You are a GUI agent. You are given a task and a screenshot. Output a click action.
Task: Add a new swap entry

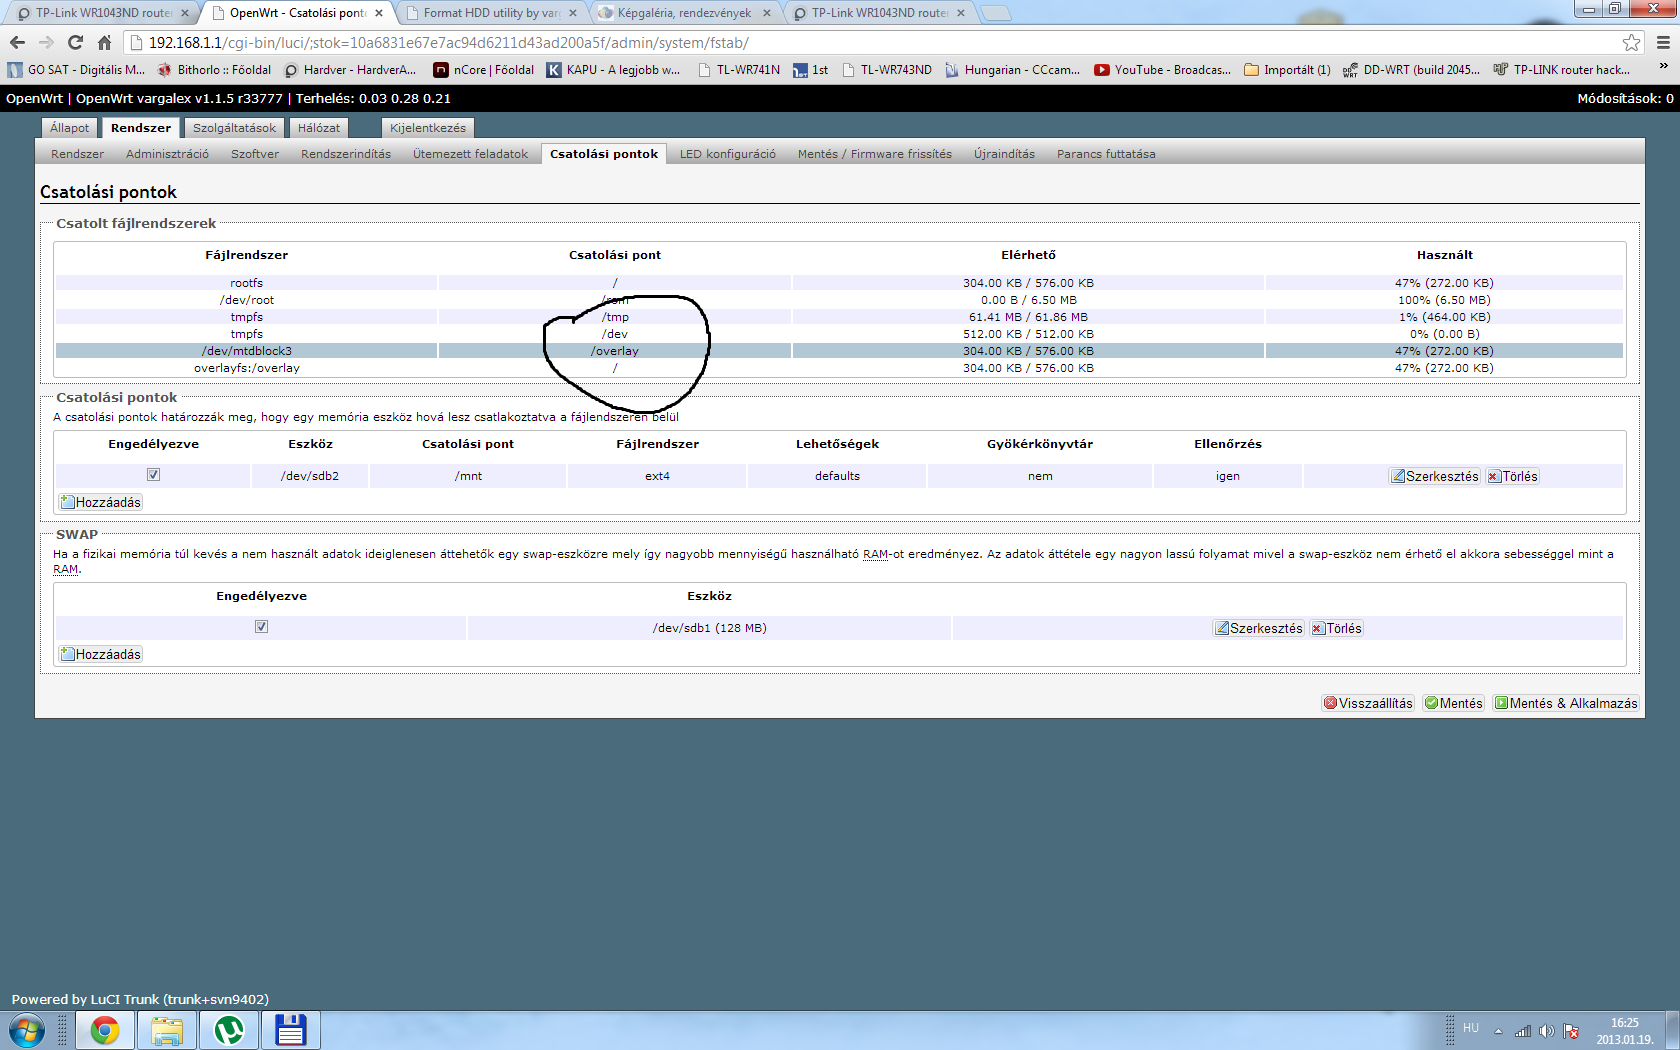pos(100,654)
